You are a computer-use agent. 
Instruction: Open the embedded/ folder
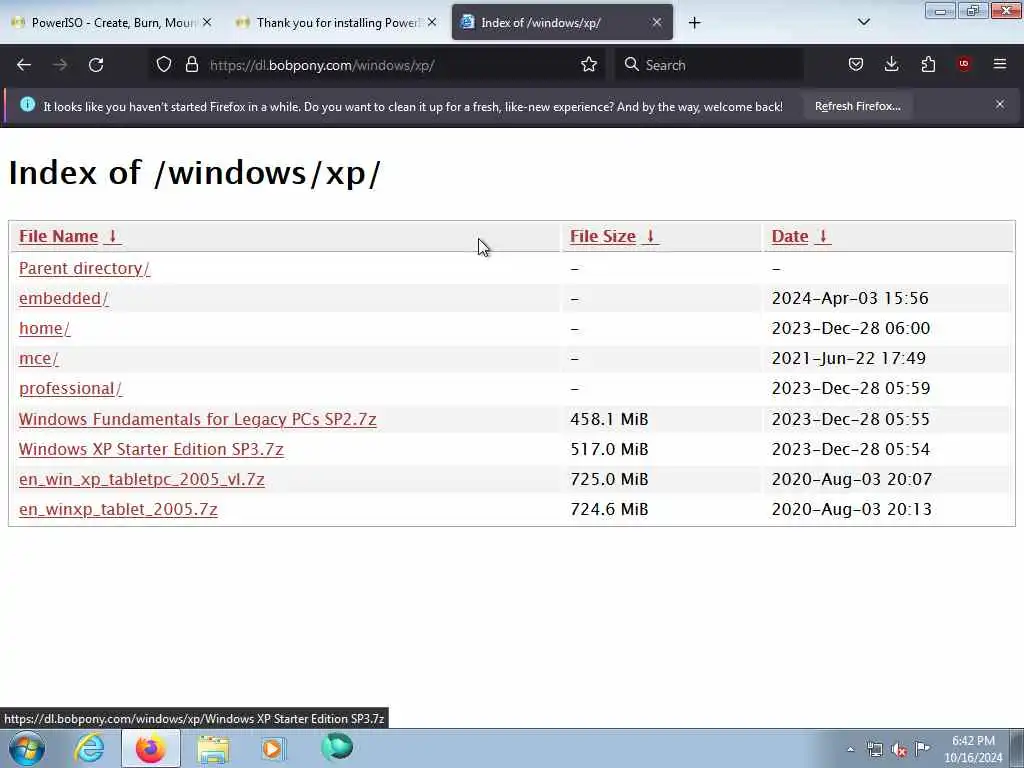click(63, 298)
